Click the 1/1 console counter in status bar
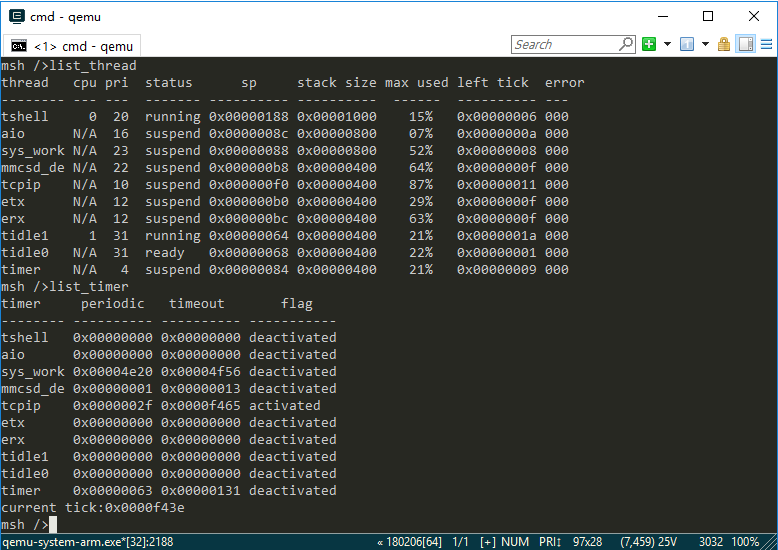778x550 pixels. (x=461, y=541)
